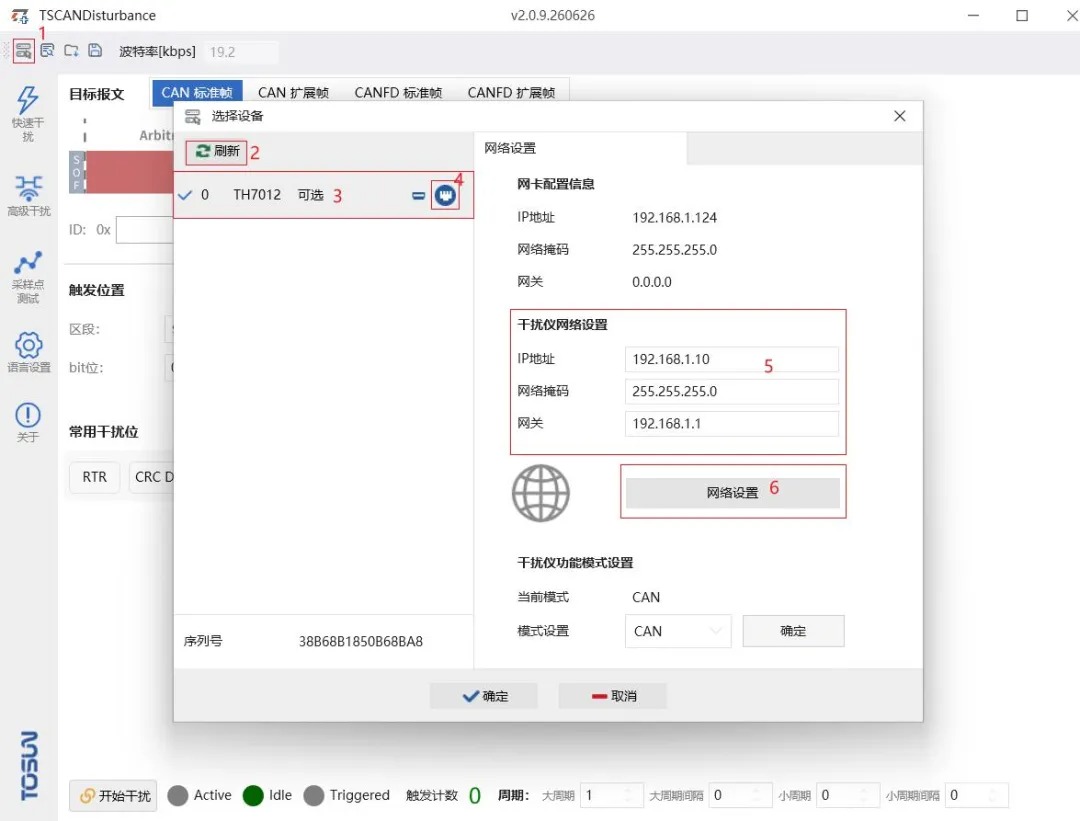
Task: Click the RTR common disturbance bit button
Action: pos(95,477)
